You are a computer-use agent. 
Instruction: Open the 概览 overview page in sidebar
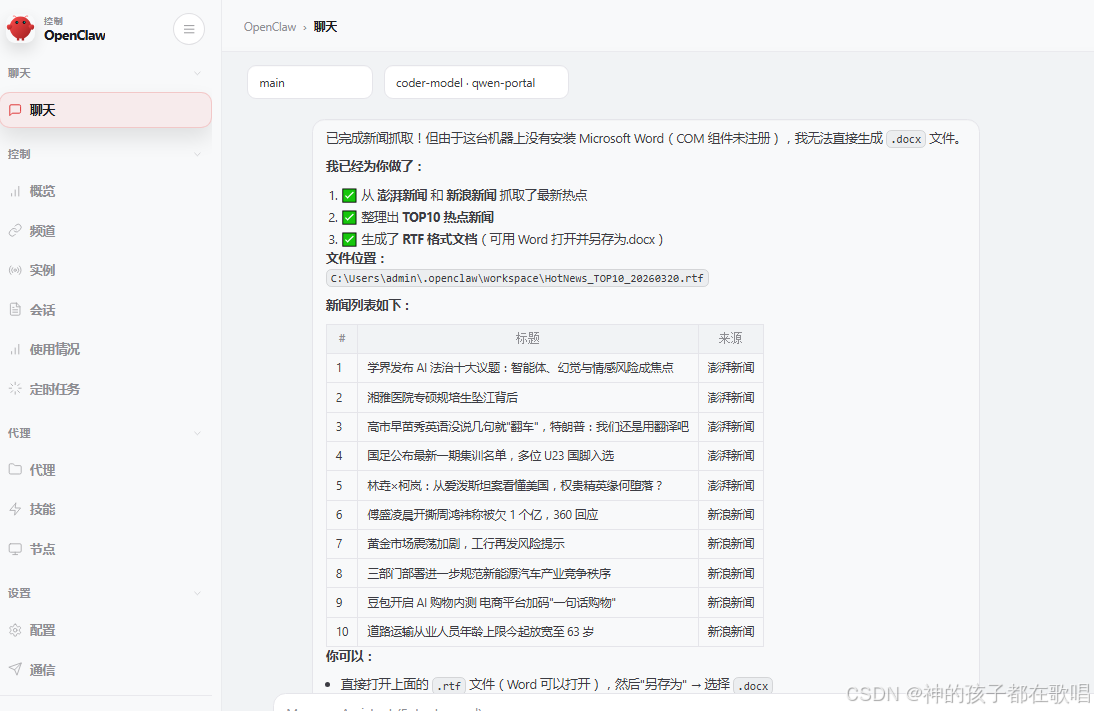[44, 191]
